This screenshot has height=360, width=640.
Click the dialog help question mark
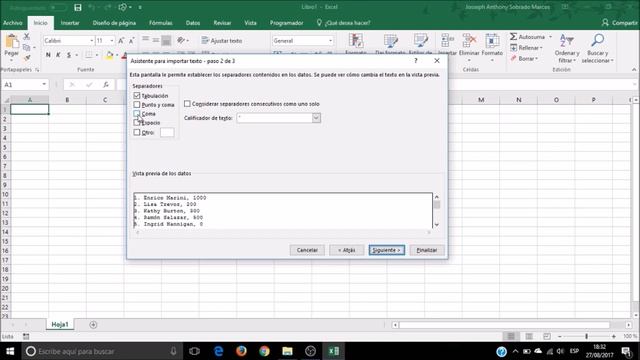coord(416,60)
